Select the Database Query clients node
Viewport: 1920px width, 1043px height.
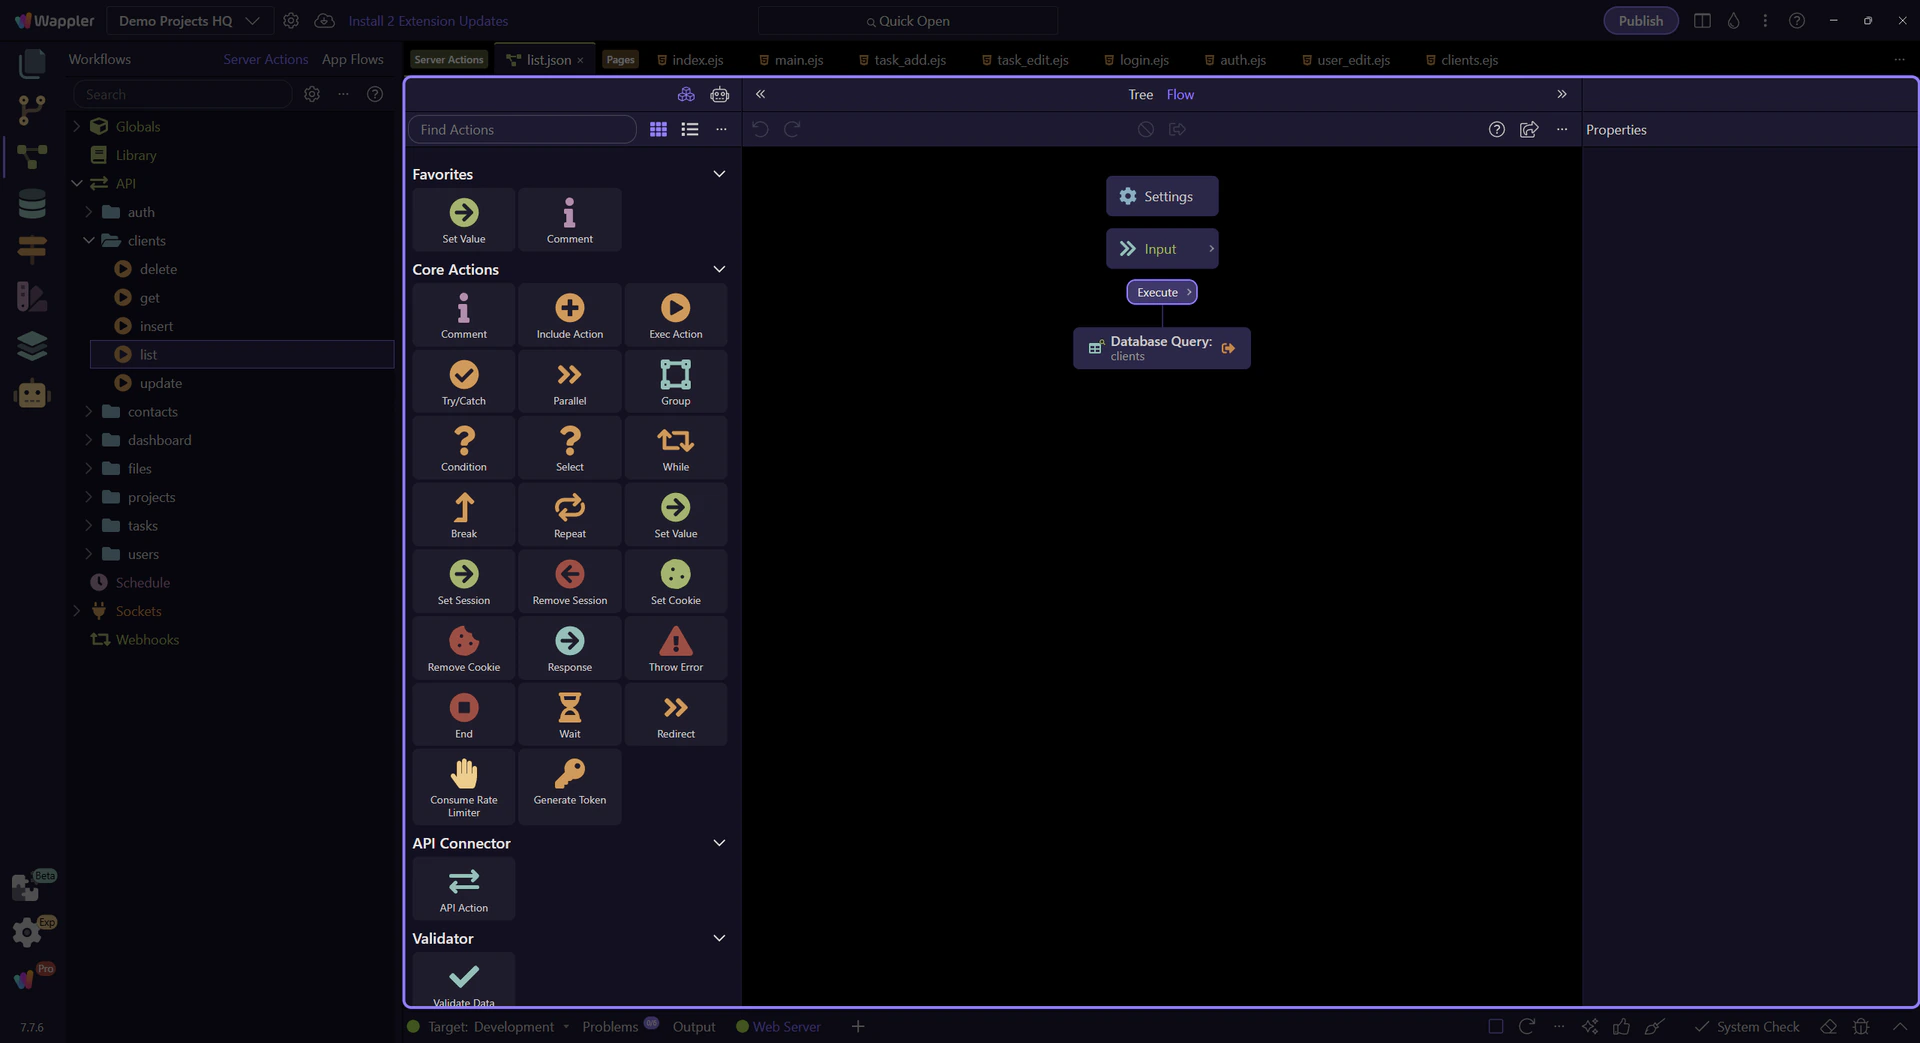tap(1160, 348)
